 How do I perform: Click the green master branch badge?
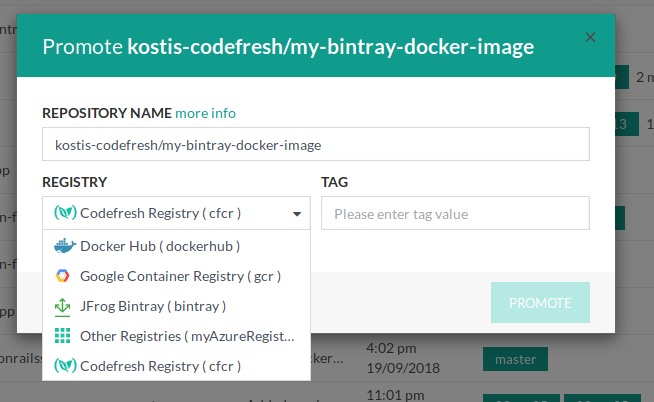(516, 358)
